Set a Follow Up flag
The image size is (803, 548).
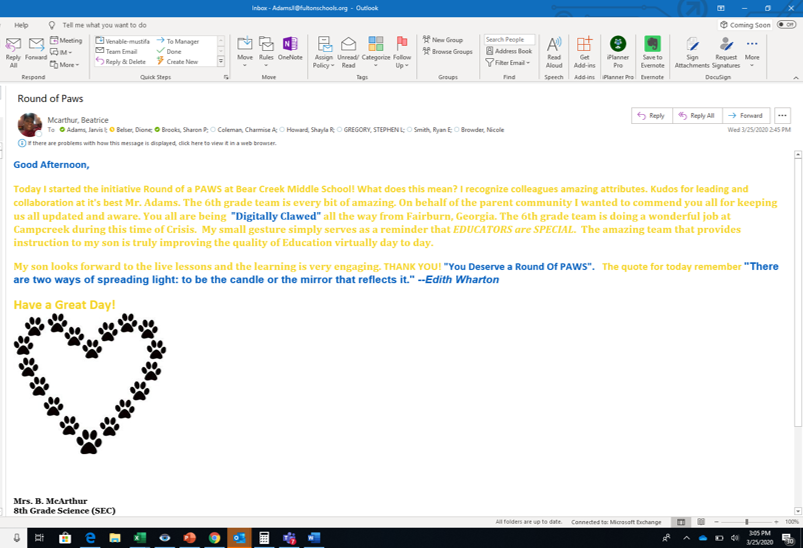pyautogui.click(x=402, y=52)
